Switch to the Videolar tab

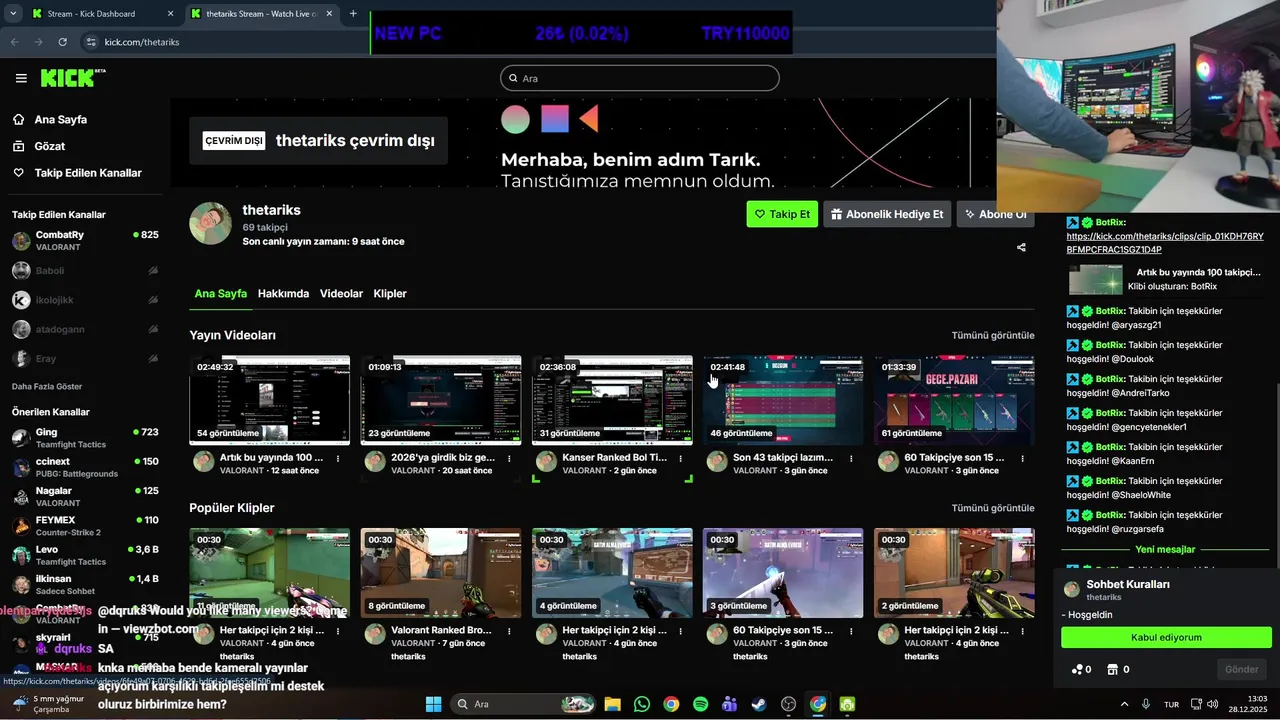coord(341,293)
